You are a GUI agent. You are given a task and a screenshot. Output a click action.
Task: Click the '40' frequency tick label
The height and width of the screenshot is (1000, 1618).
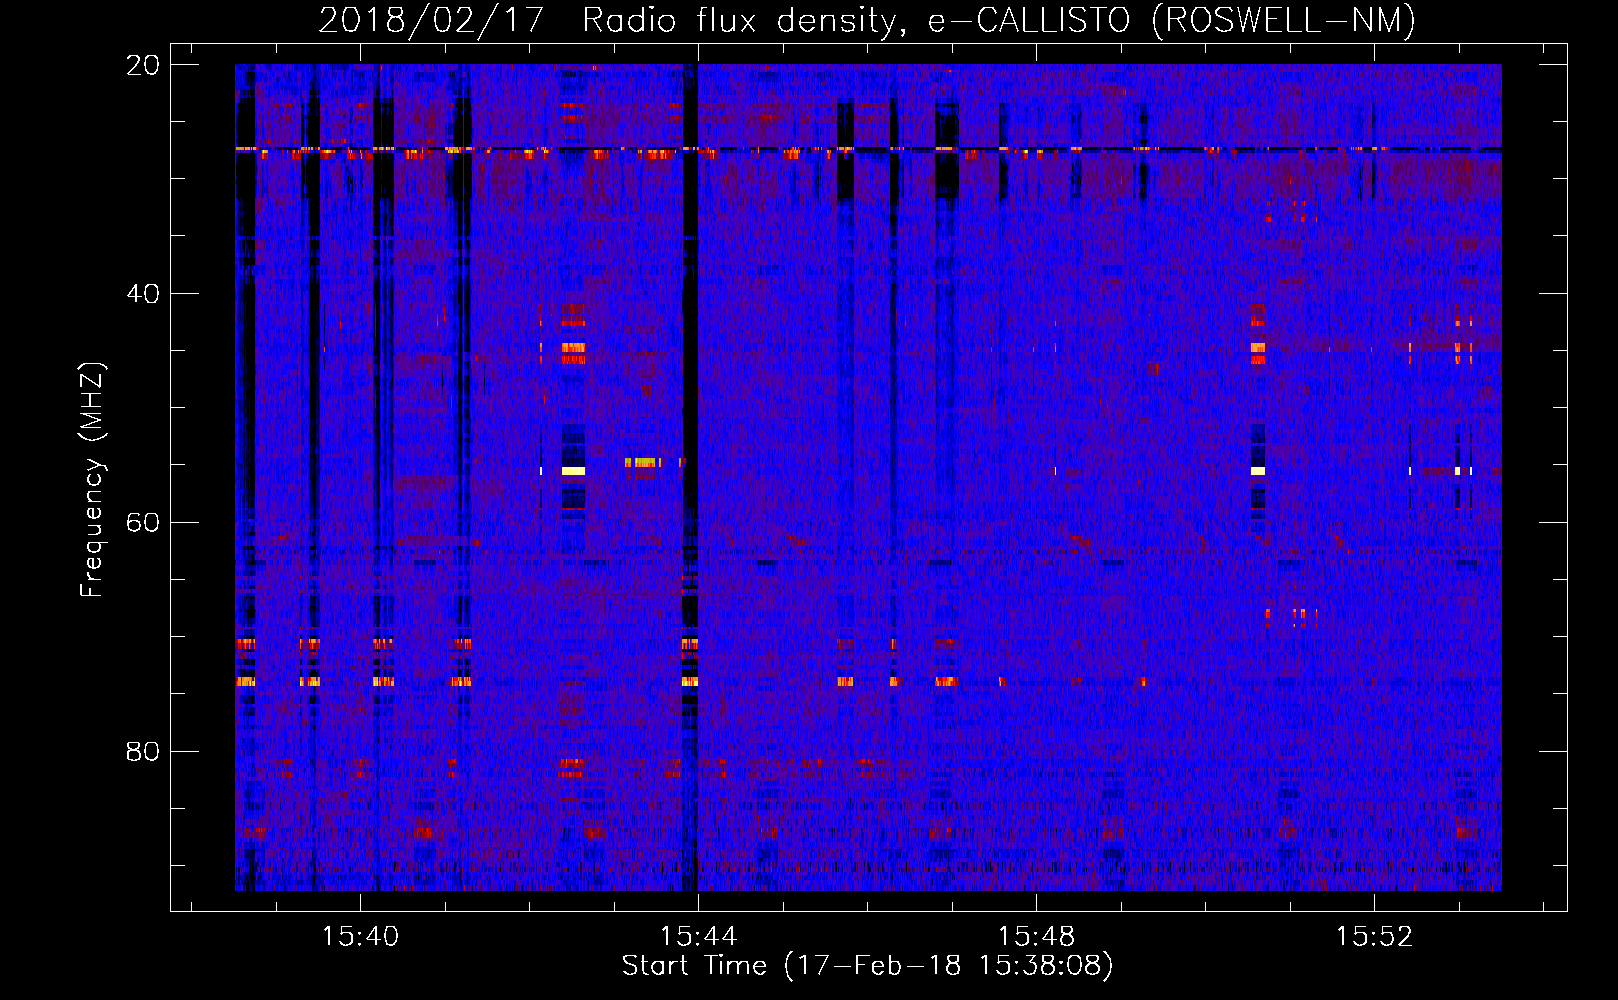143,294
